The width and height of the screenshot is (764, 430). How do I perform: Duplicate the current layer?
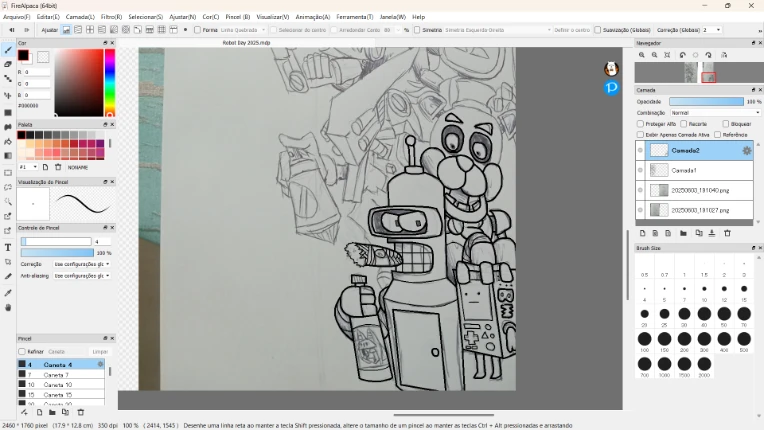699,233
